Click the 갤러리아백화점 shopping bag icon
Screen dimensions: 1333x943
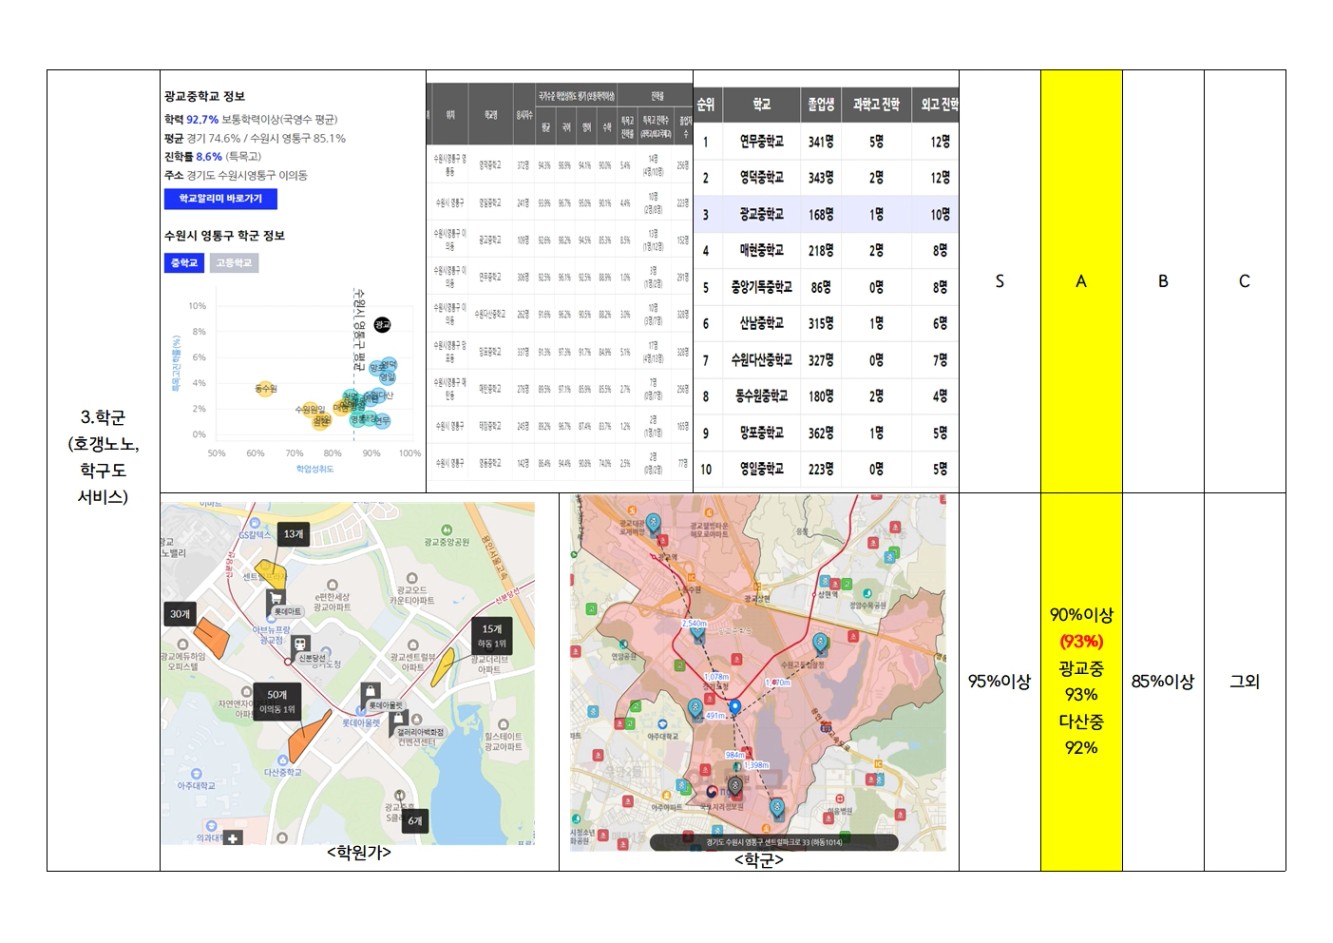coord(397,720)
